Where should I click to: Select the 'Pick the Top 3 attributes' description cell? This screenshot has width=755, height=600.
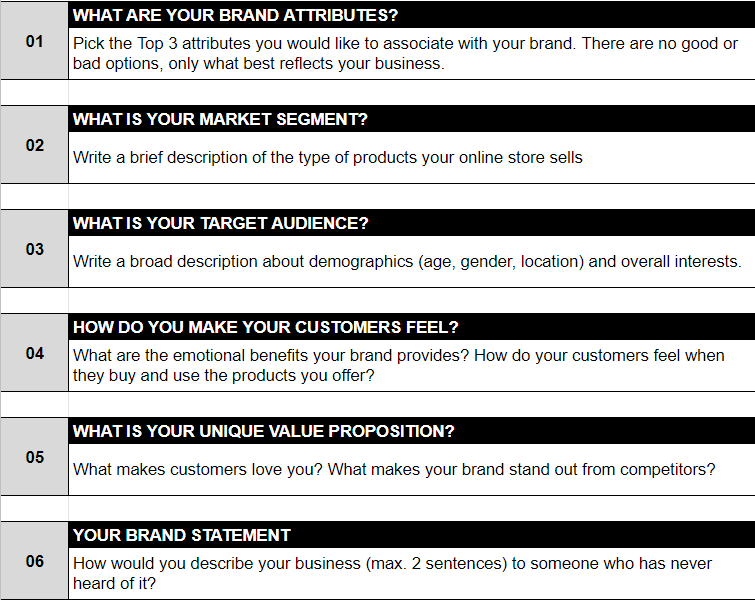coord(412,53)
